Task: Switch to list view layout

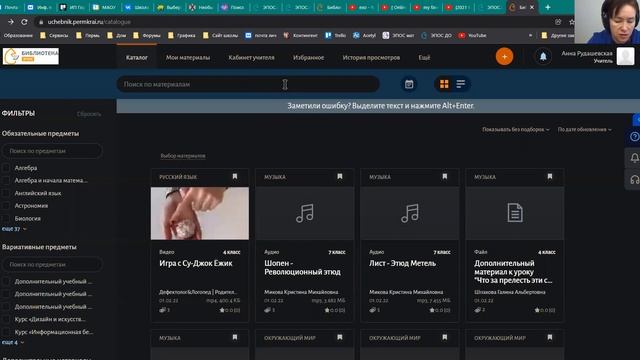Action: [460, 84]
